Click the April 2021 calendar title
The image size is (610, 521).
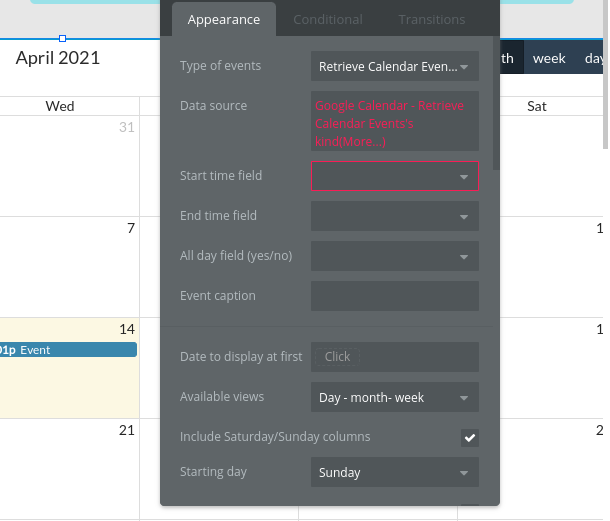(x=58, y=58)
